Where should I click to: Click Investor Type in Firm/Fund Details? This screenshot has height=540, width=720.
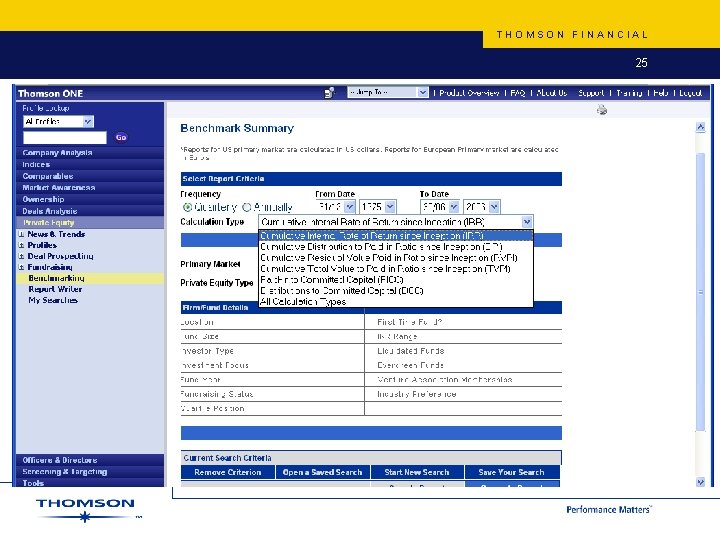pyautogui.click(x=207, y=351)
